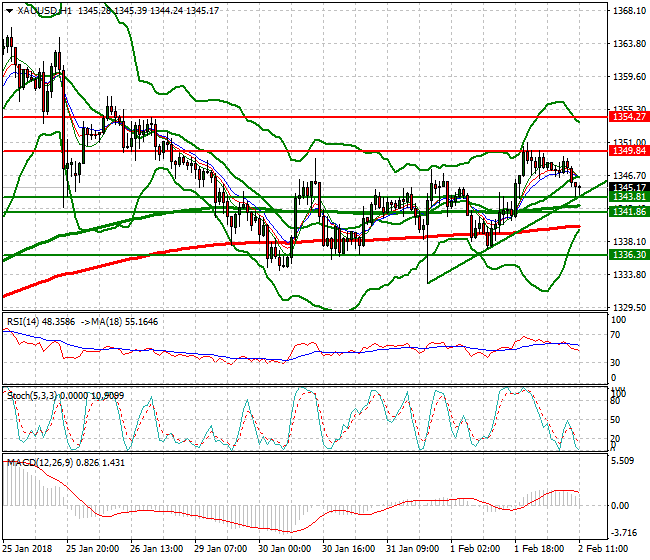Image resolution: width=650 pixels, height=560 pixels.
Task: Click the green 1341.86 level label
Action: pyautogui.click(x=629, y=212)
